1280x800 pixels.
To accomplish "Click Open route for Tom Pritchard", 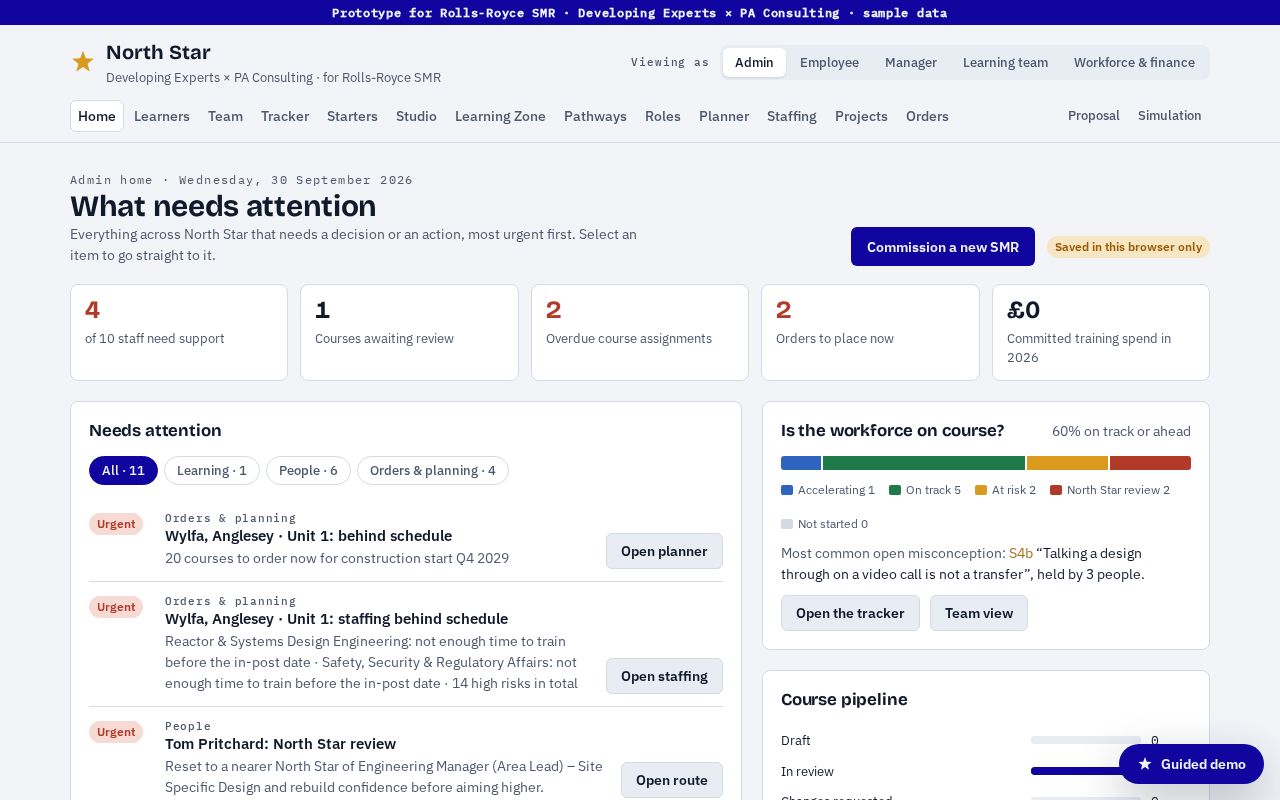I will pyautogui.click(x=672, y=780).
